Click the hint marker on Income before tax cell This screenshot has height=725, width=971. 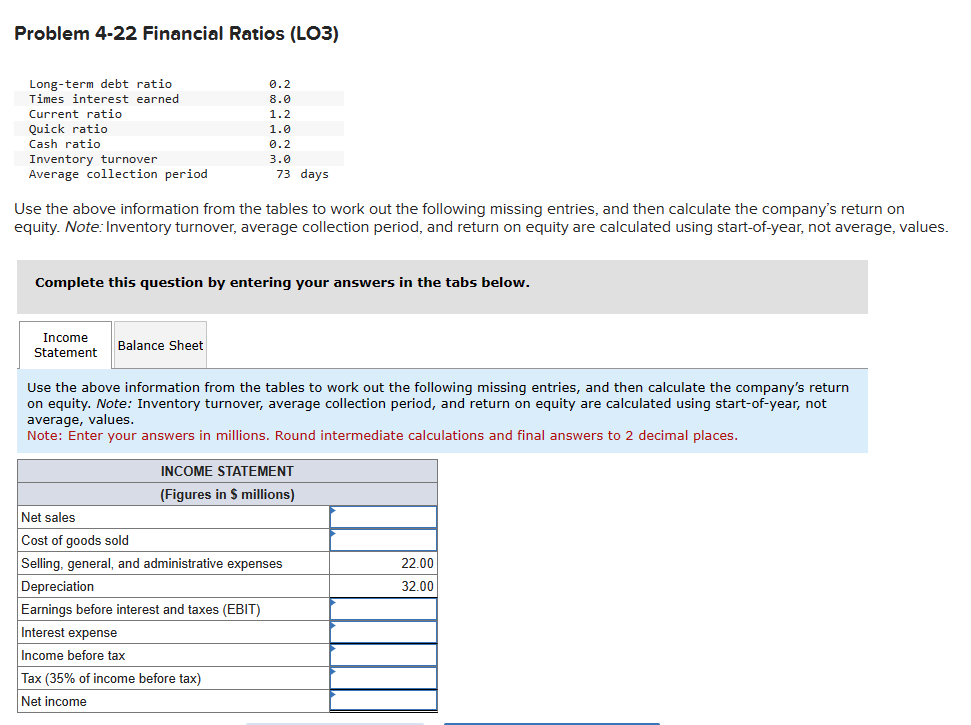pyautogui.click(x=334, y=650)
